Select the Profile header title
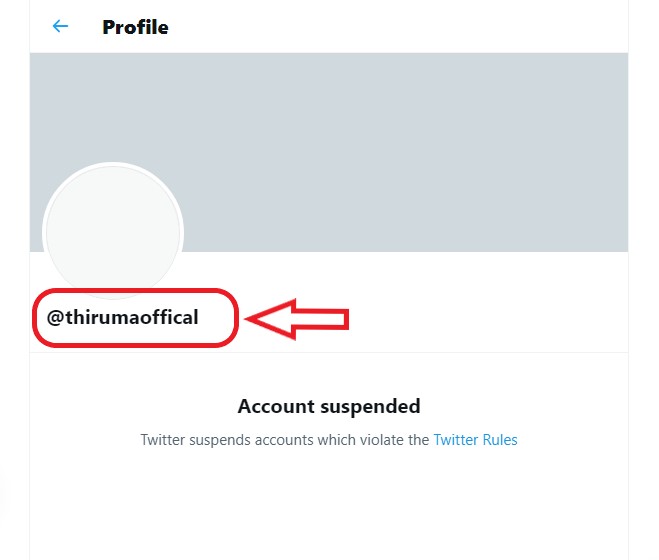Image resolution: width=659 pixels, height=560 pixels. pos(135,27)
